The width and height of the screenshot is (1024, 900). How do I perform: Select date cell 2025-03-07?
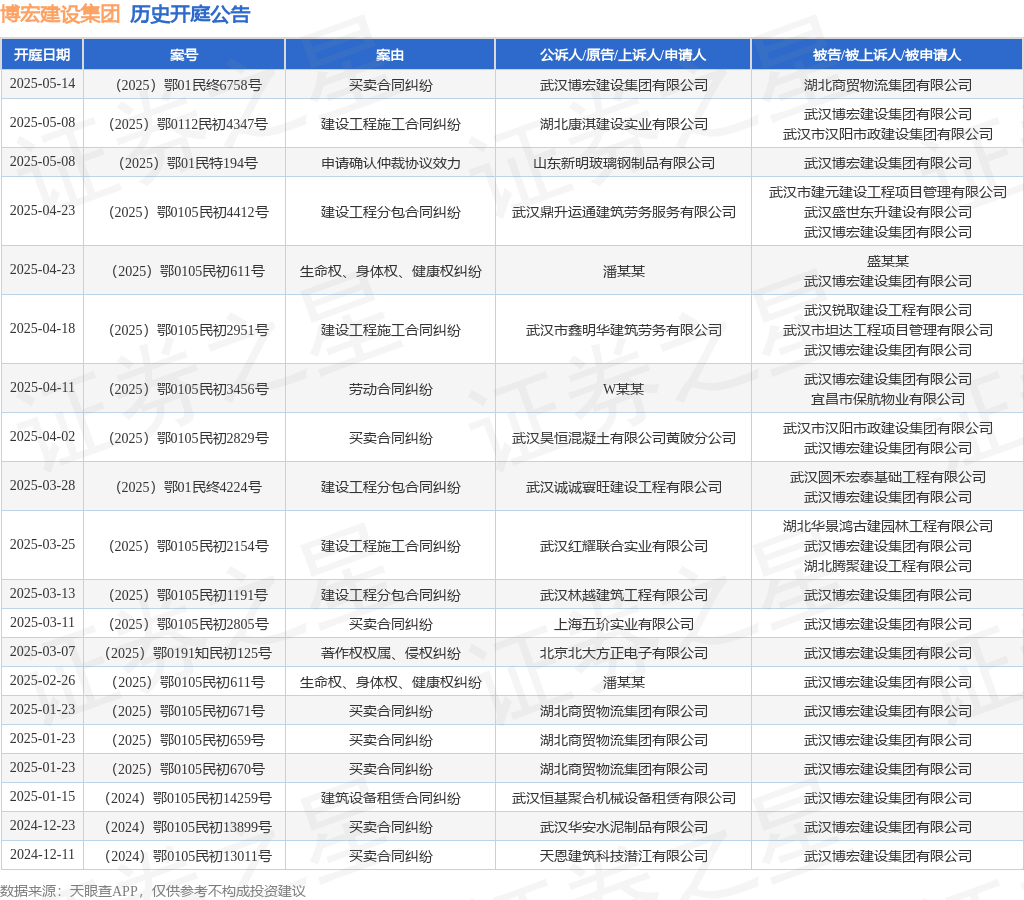(x=42, y=651)
